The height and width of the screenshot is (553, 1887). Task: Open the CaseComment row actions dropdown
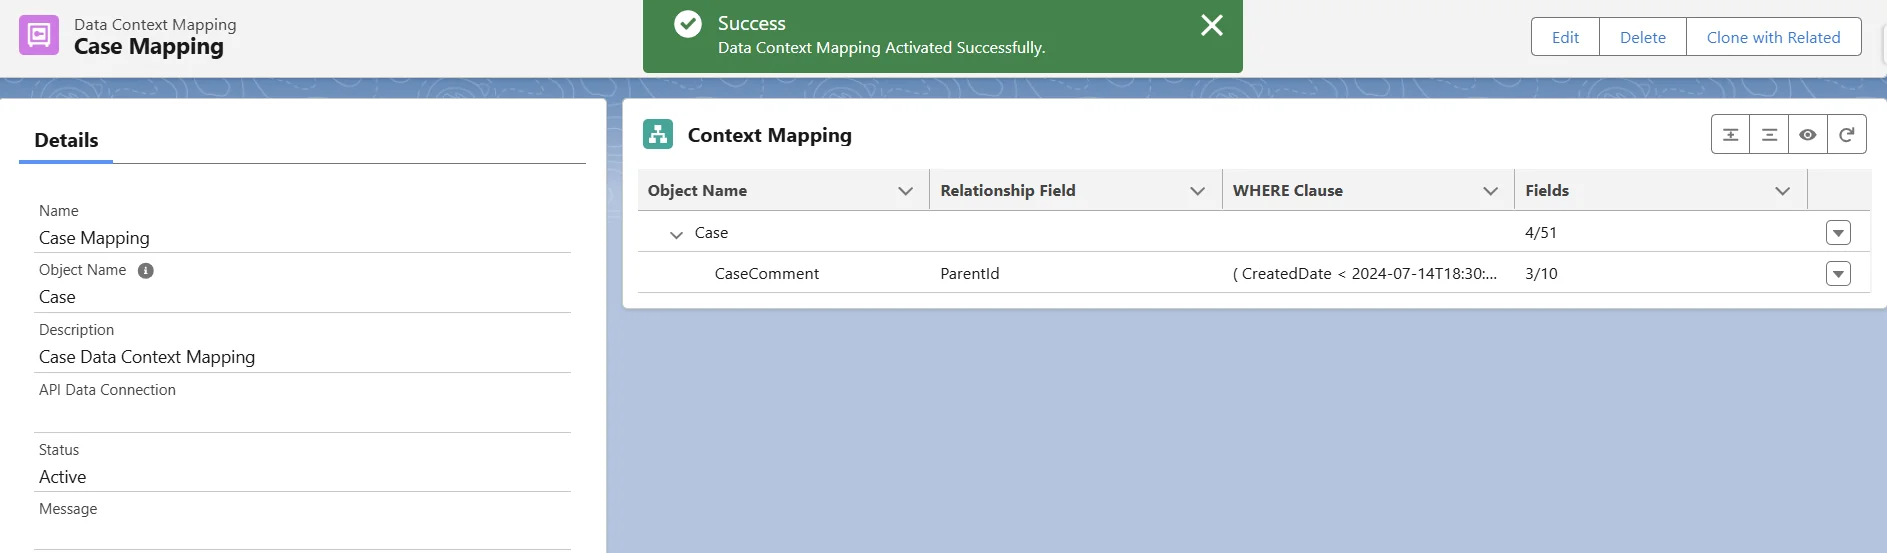point(1838,274)
